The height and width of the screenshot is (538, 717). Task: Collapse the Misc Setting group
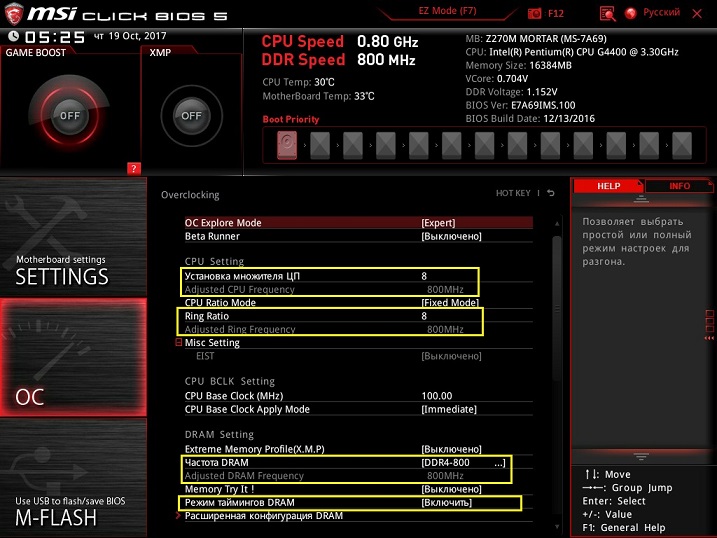[179, 342]
